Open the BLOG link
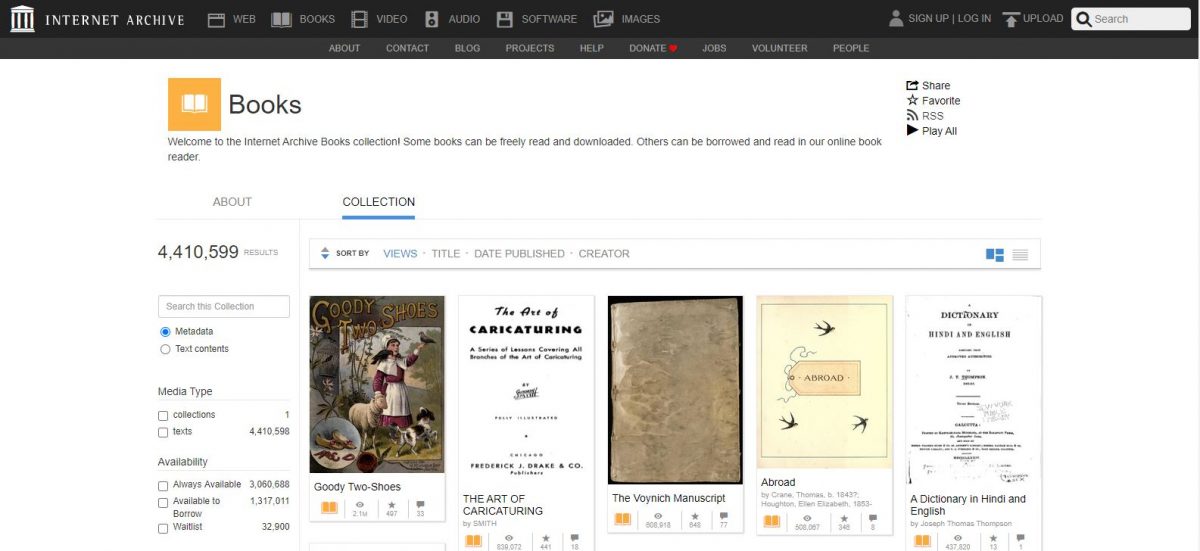Screen dimensions: 1200x551 pos(467,48)
